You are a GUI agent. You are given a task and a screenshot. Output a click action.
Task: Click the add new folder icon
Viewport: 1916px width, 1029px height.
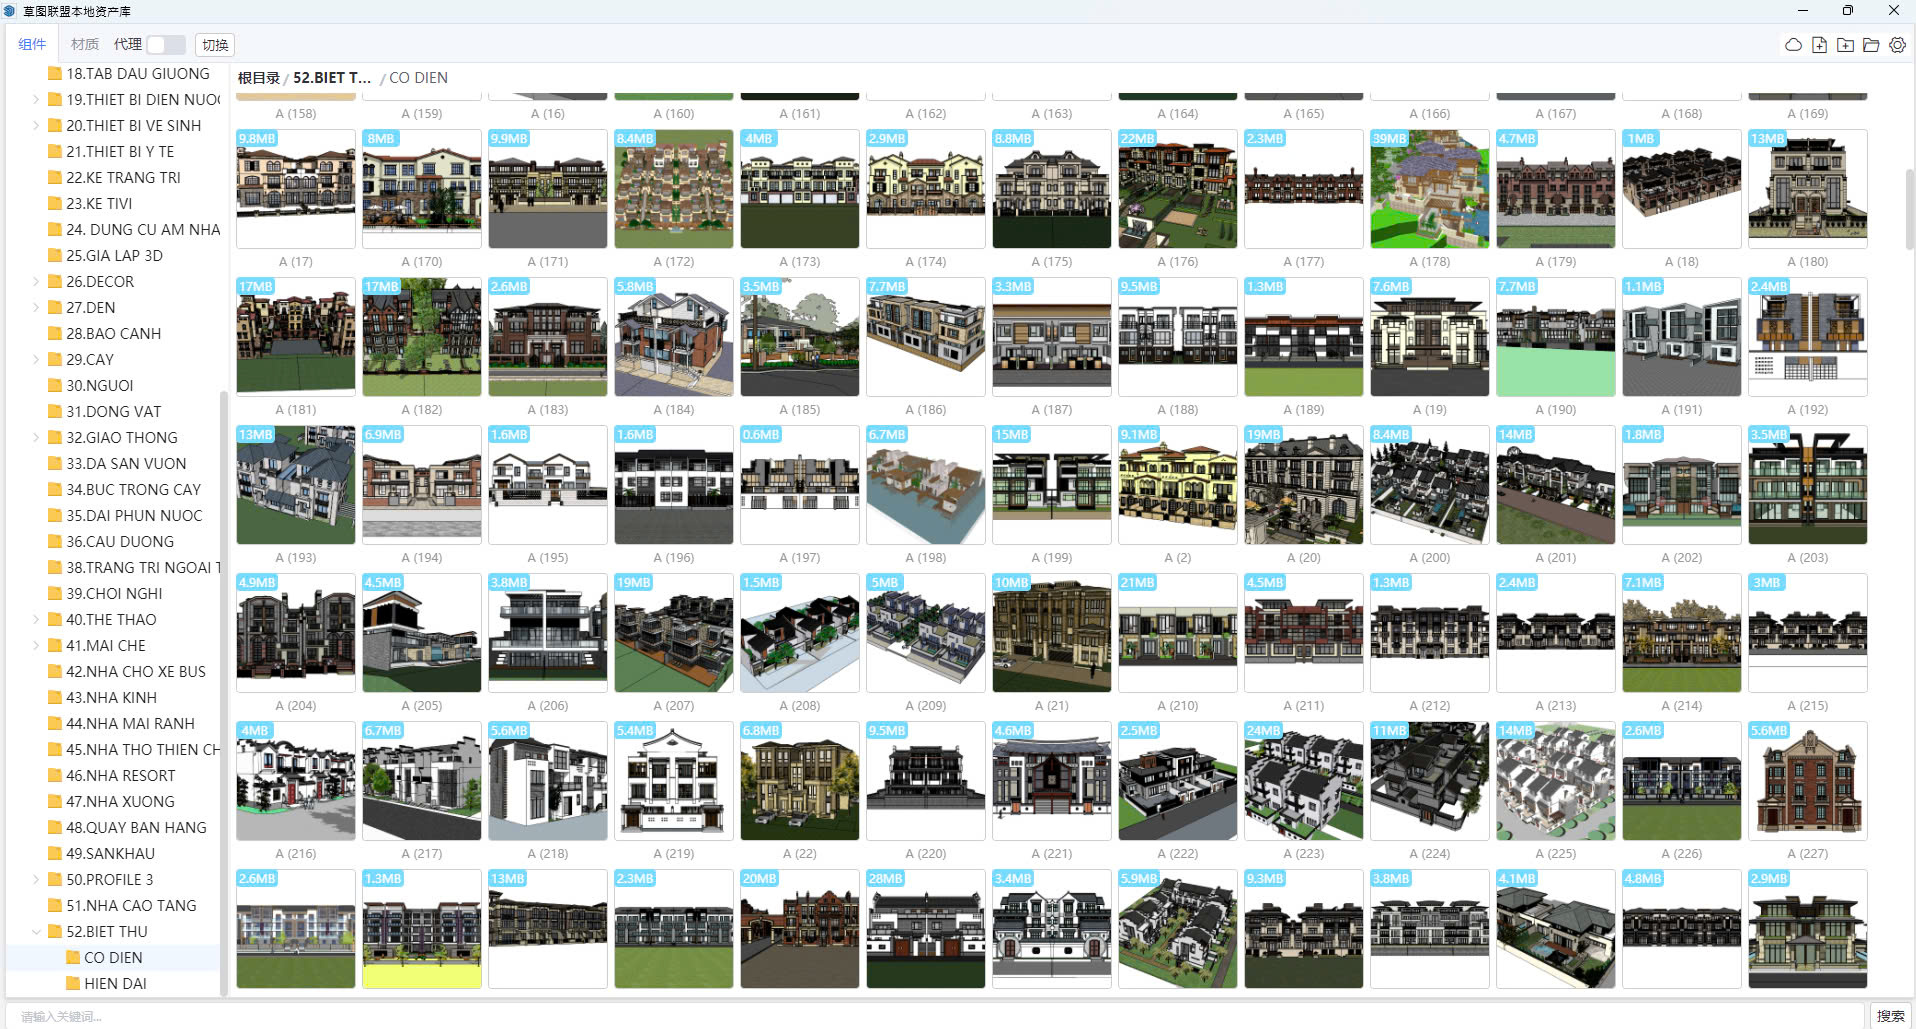[1845, 45]
